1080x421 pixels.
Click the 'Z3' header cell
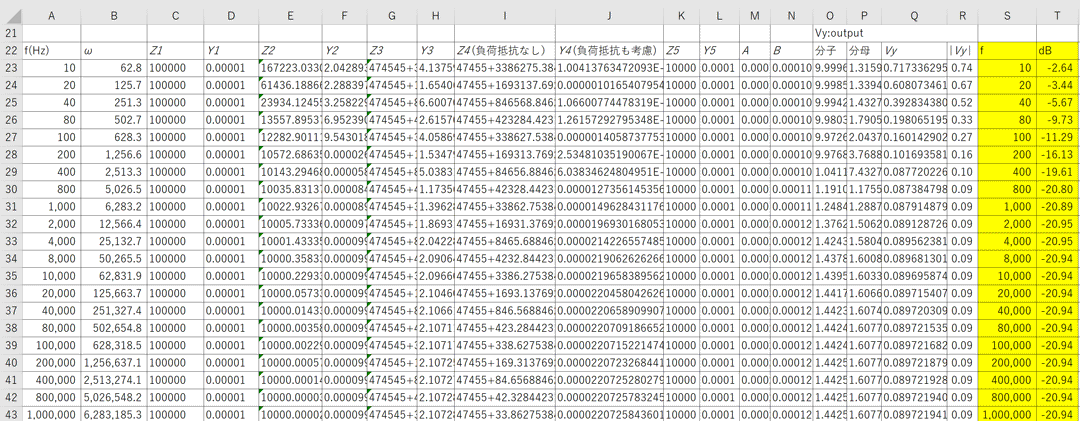(x=392, y=51)
